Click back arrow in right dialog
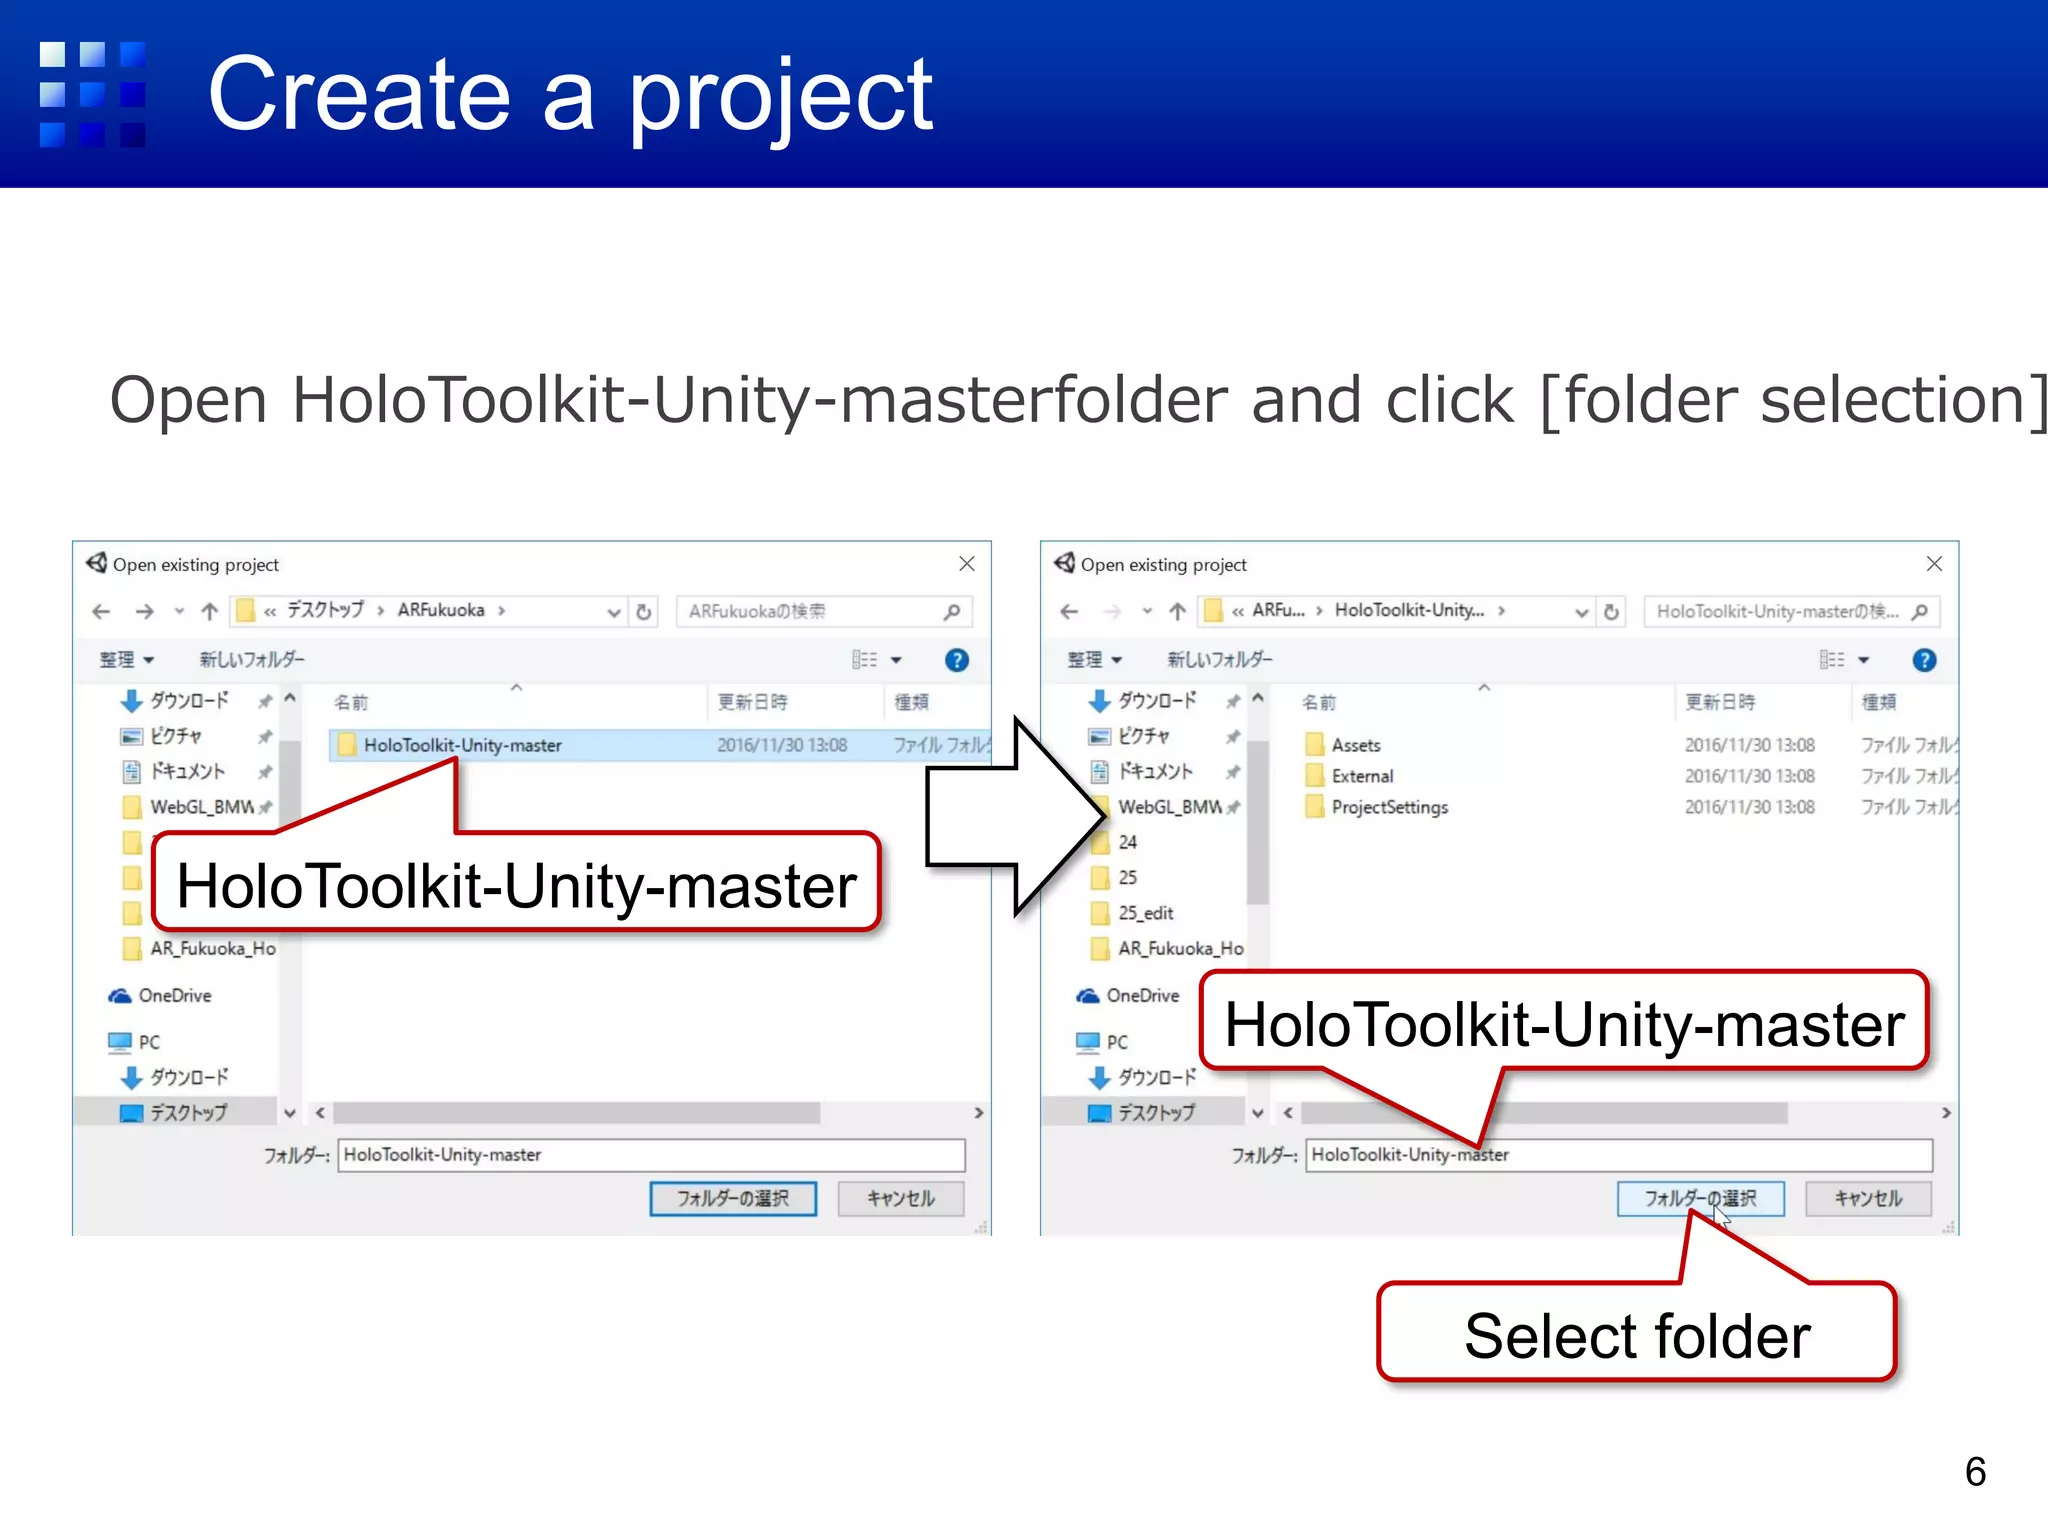 [x=1069, y=611]
